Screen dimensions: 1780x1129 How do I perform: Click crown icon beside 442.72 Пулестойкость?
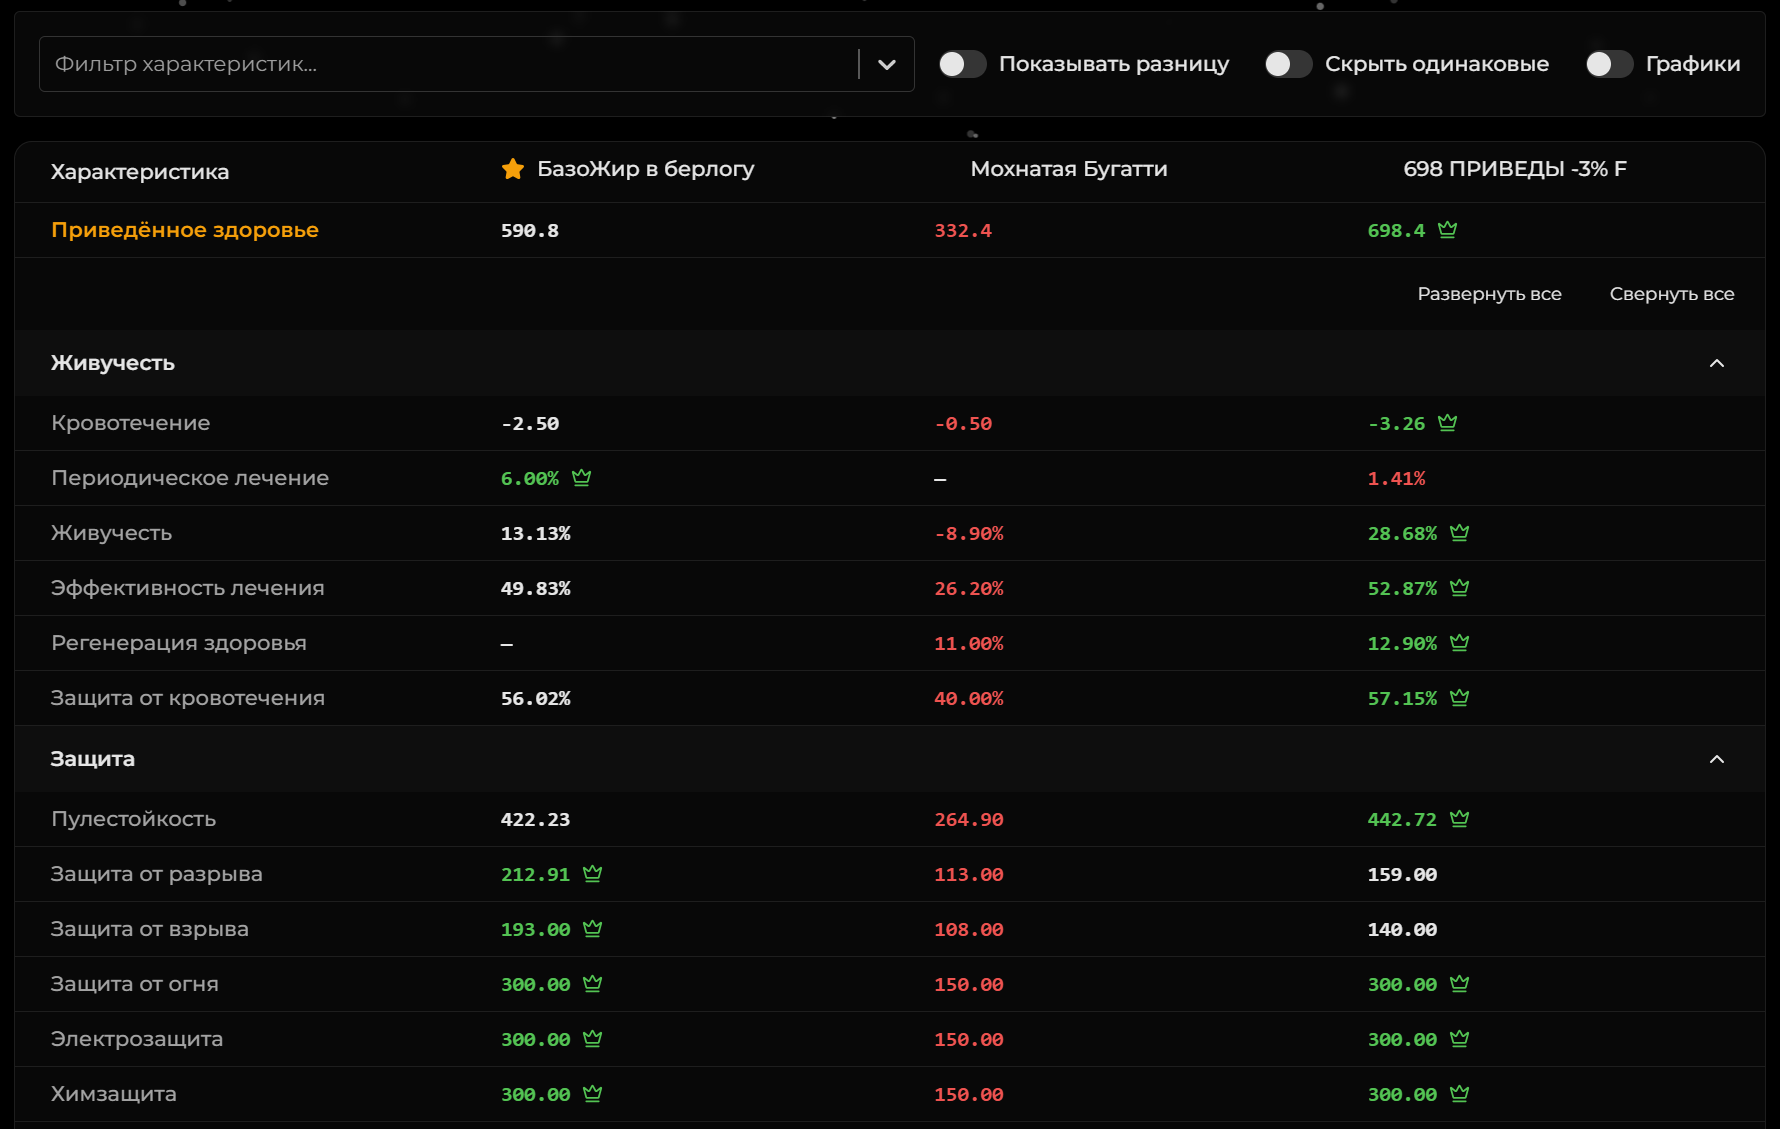pyautogui.click(x=1459, y=819)
